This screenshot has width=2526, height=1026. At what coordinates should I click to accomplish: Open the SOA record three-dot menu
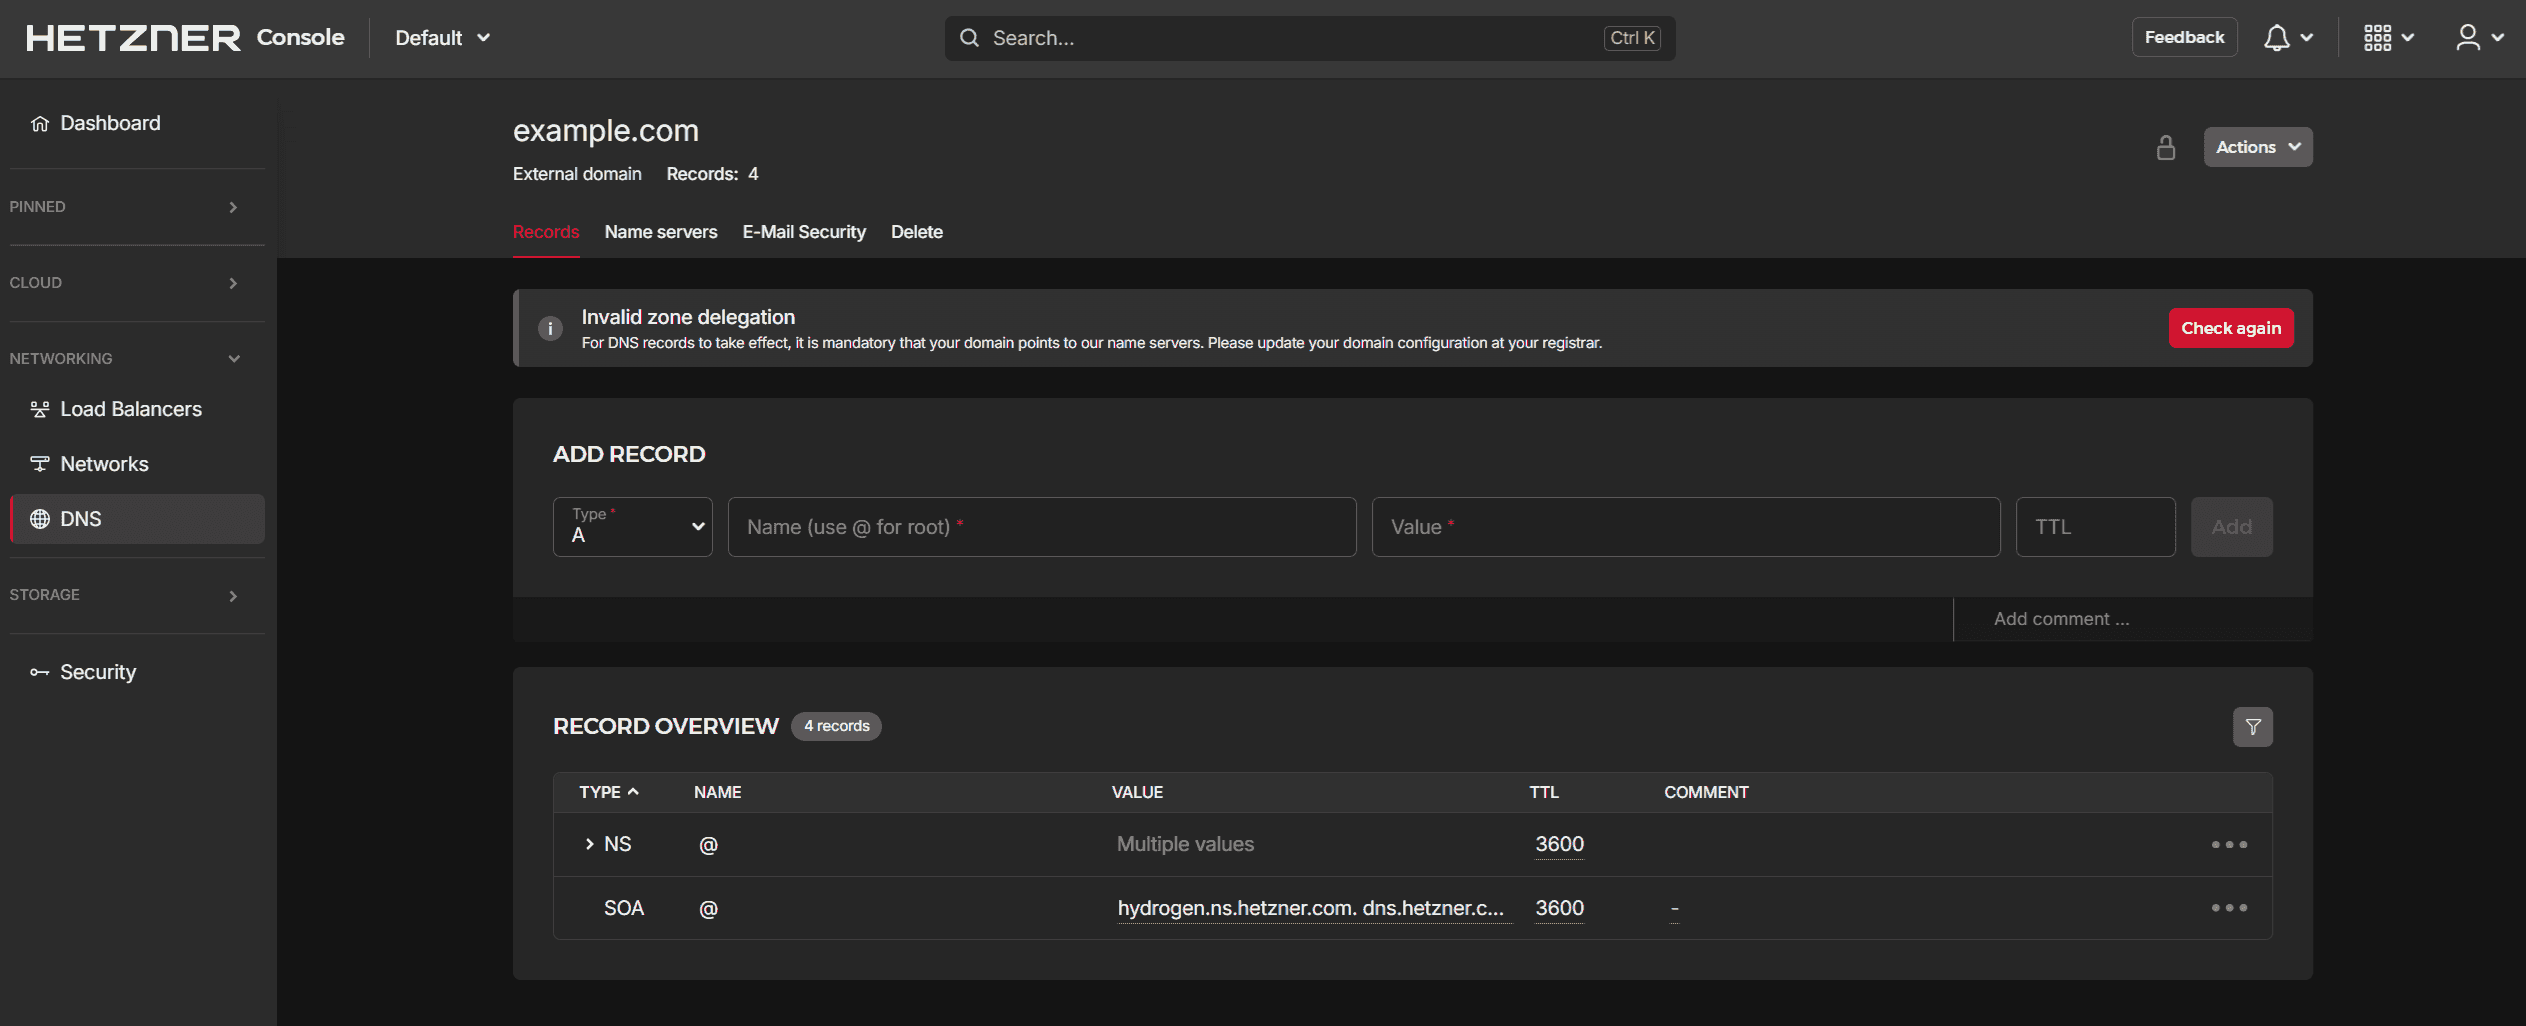click(2229, 908)
